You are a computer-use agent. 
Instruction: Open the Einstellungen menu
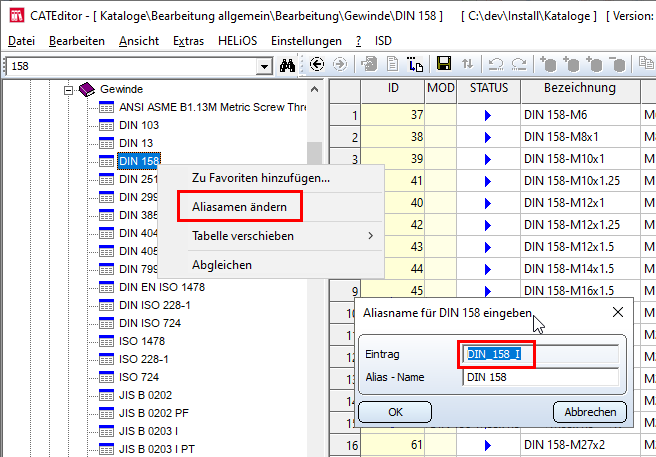coord(306,41)
